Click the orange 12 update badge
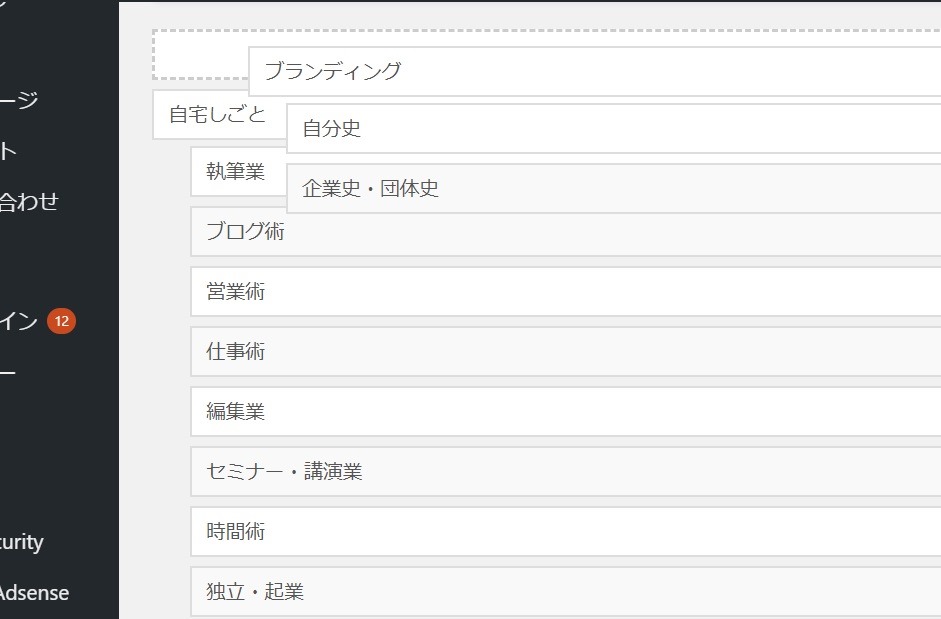The height and width of the screenshot is (619, 941). (x=61, y=321)
